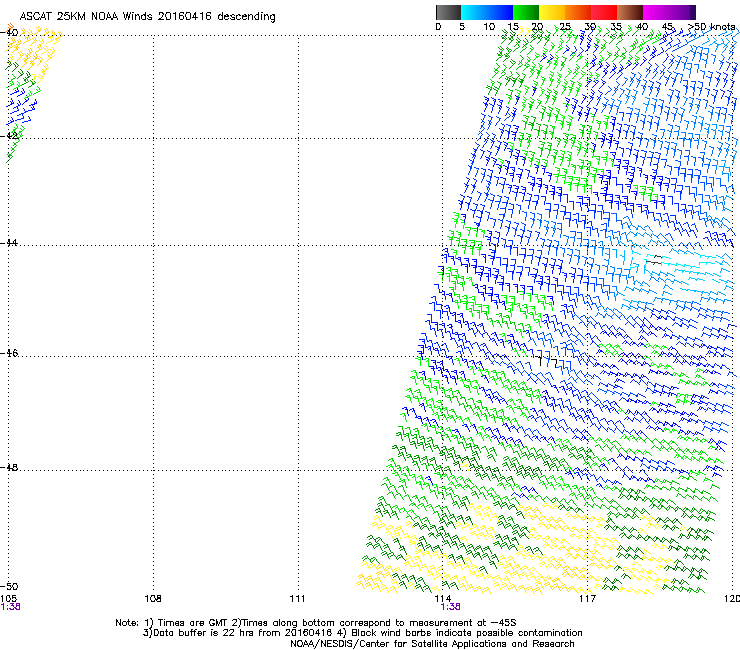Click the latitude label '-42'
Screen dimensions: 740x650
coord(9,136)
